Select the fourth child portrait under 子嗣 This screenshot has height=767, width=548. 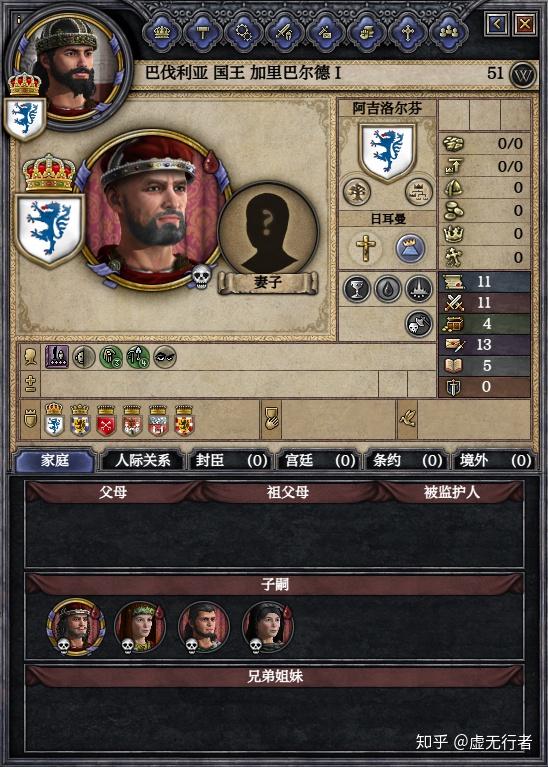(x=268, y=627)
